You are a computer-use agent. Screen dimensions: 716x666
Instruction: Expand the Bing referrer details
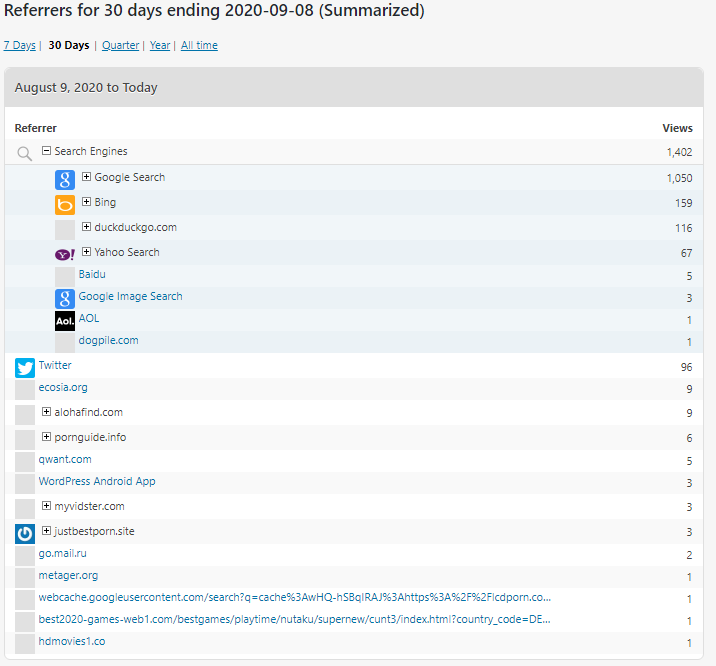coord(86,202)
